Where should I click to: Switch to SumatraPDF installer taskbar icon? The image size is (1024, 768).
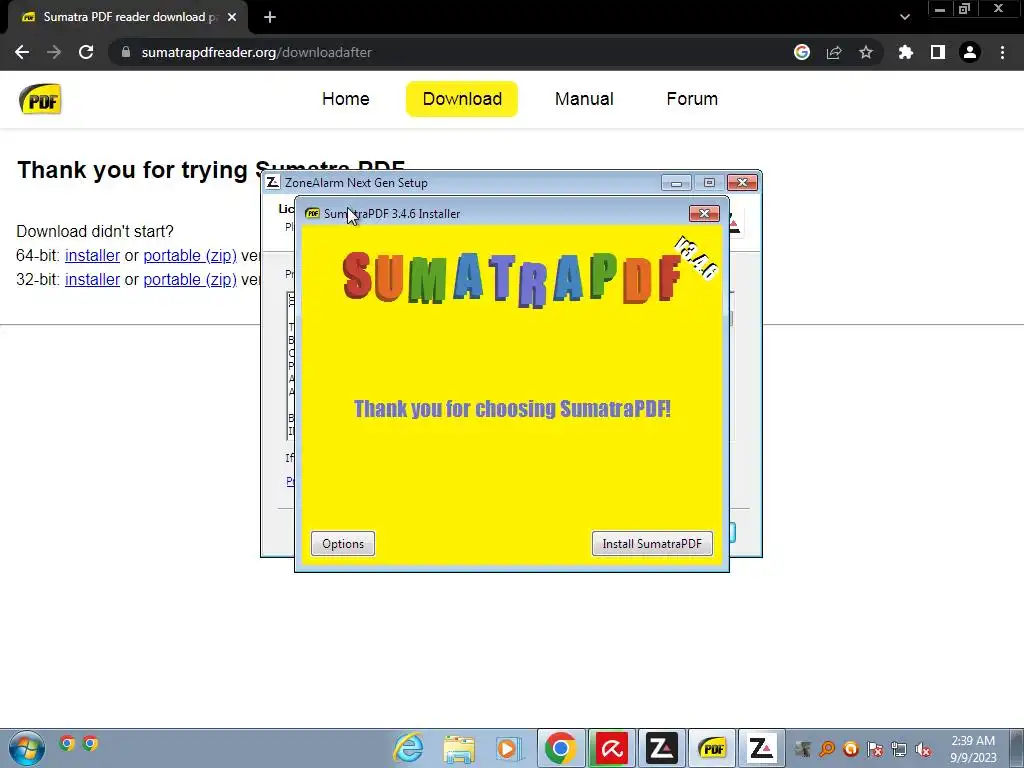(712, 748)
